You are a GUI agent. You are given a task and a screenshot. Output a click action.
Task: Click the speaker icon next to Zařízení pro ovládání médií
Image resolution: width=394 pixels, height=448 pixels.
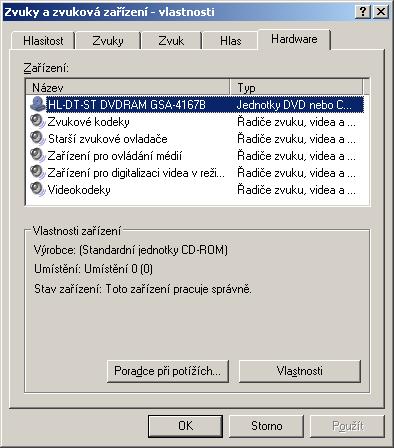(x=37, y=155)
